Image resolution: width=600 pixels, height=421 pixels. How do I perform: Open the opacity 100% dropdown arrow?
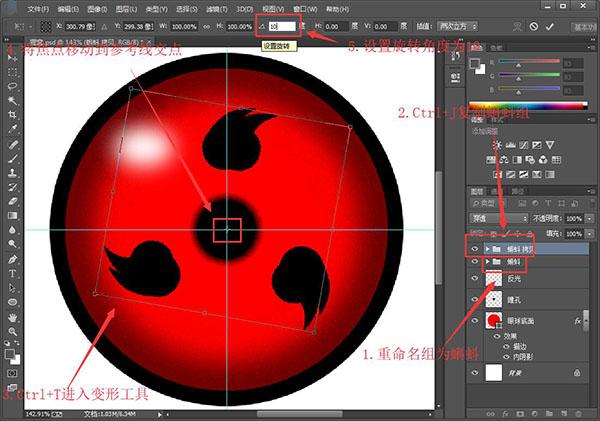[x=589, y=219]
